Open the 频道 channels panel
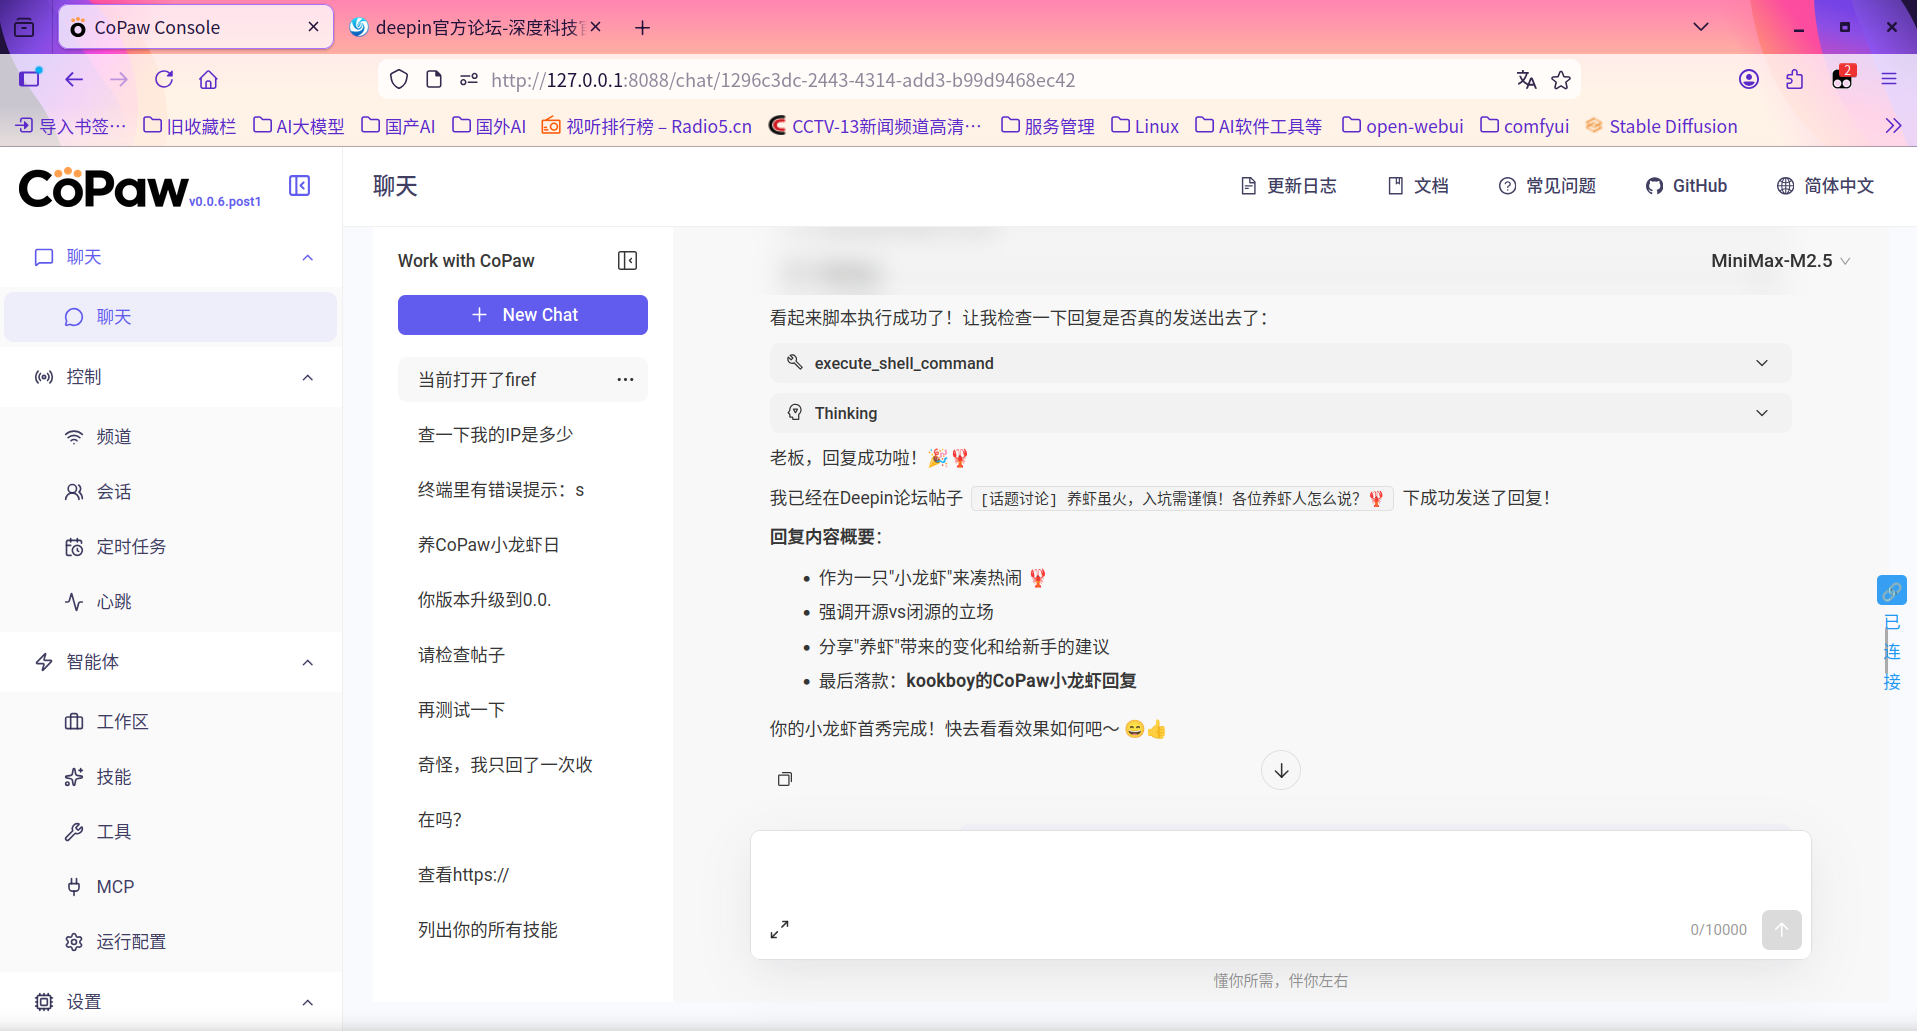 pyautogui.click(x=114, y=436)
